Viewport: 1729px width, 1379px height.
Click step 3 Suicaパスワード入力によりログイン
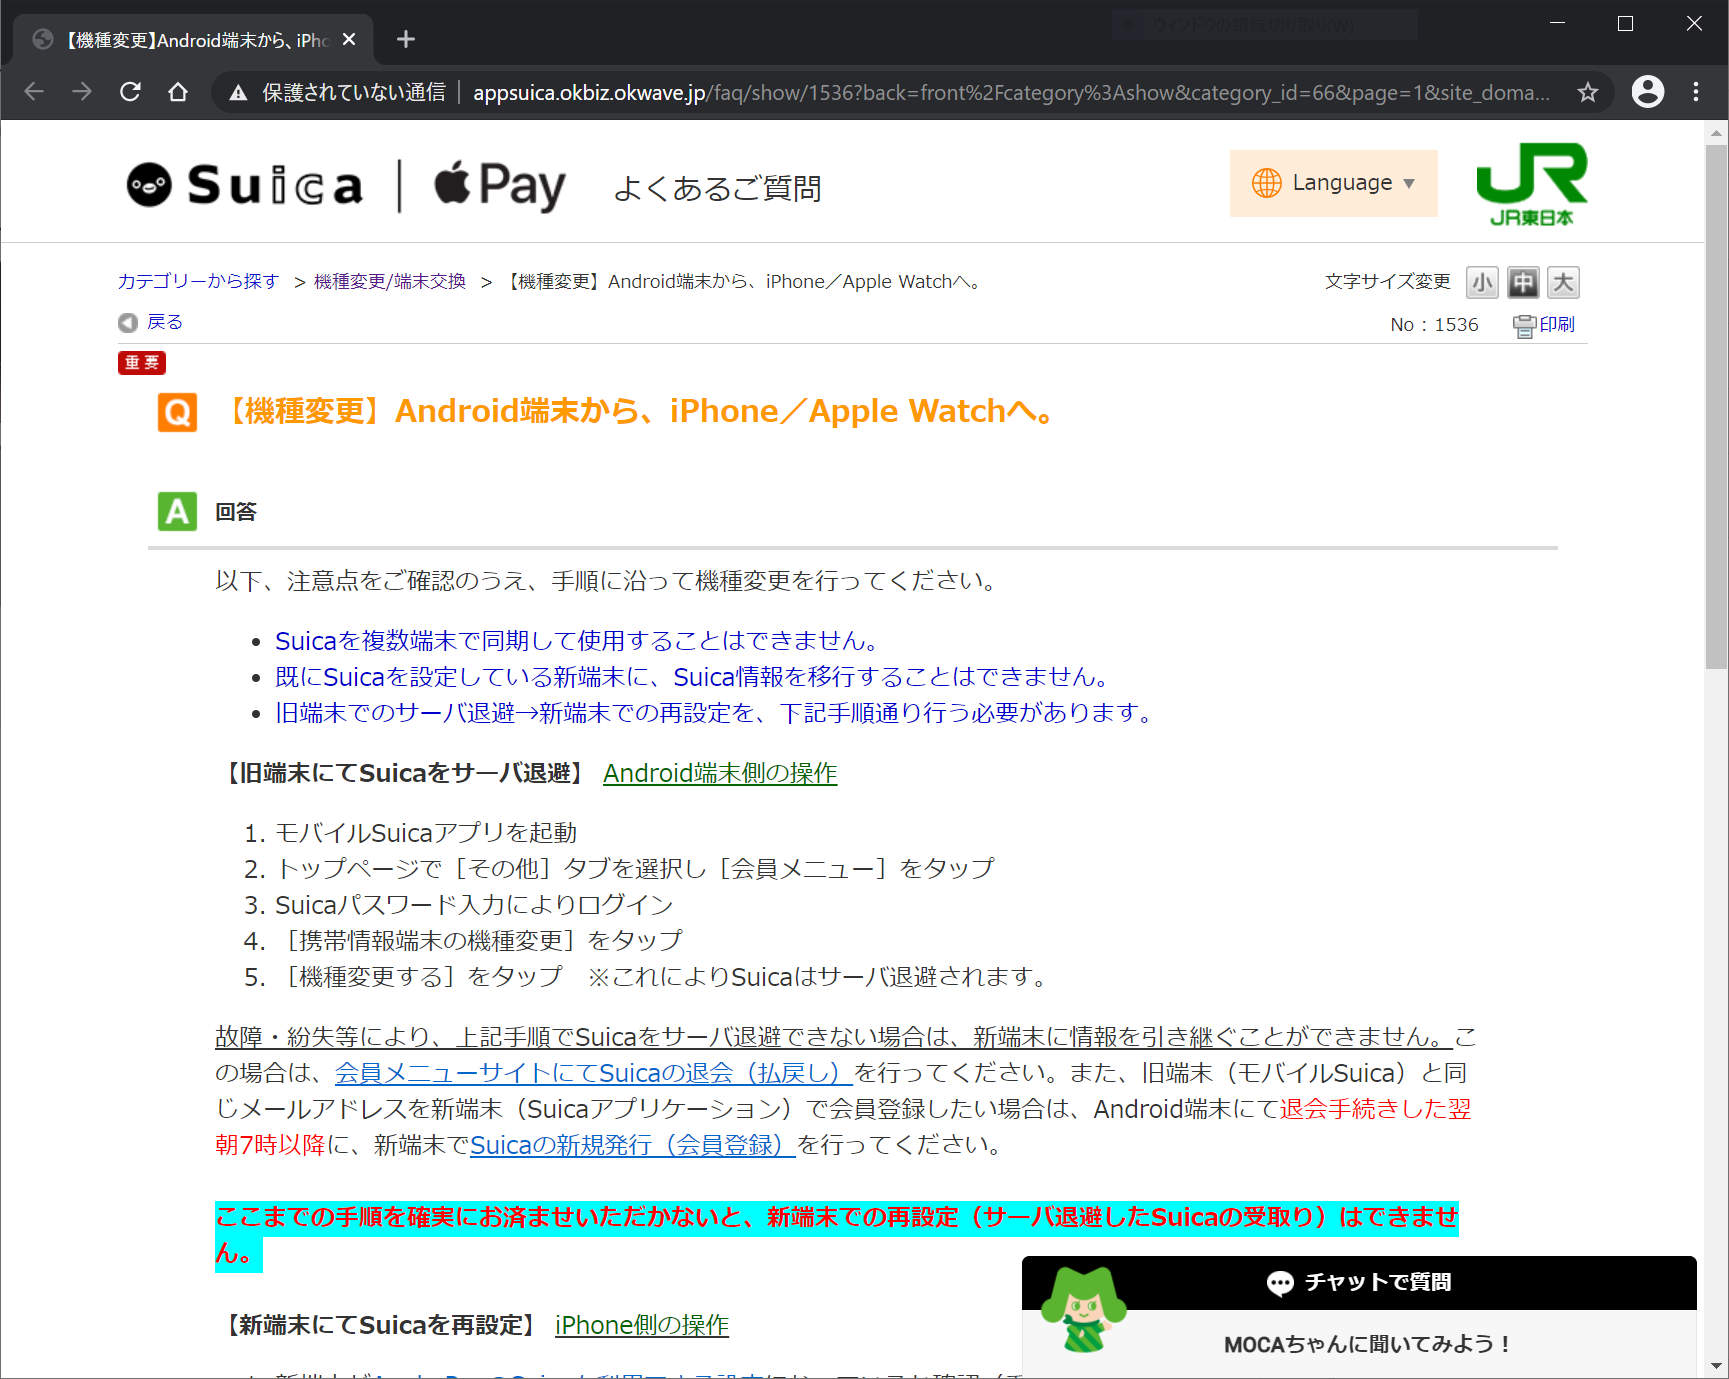click(x=474, y=905)
